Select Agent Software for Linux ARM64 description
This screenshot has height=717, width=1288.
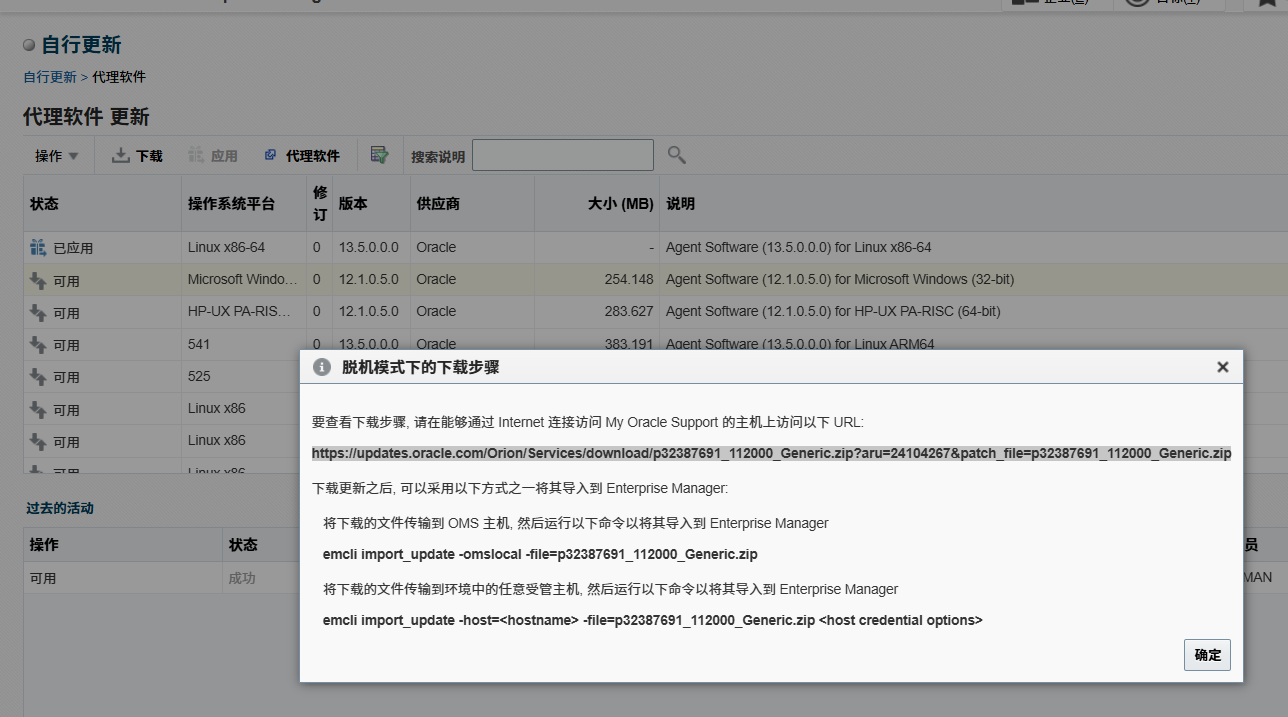point(800,343)
